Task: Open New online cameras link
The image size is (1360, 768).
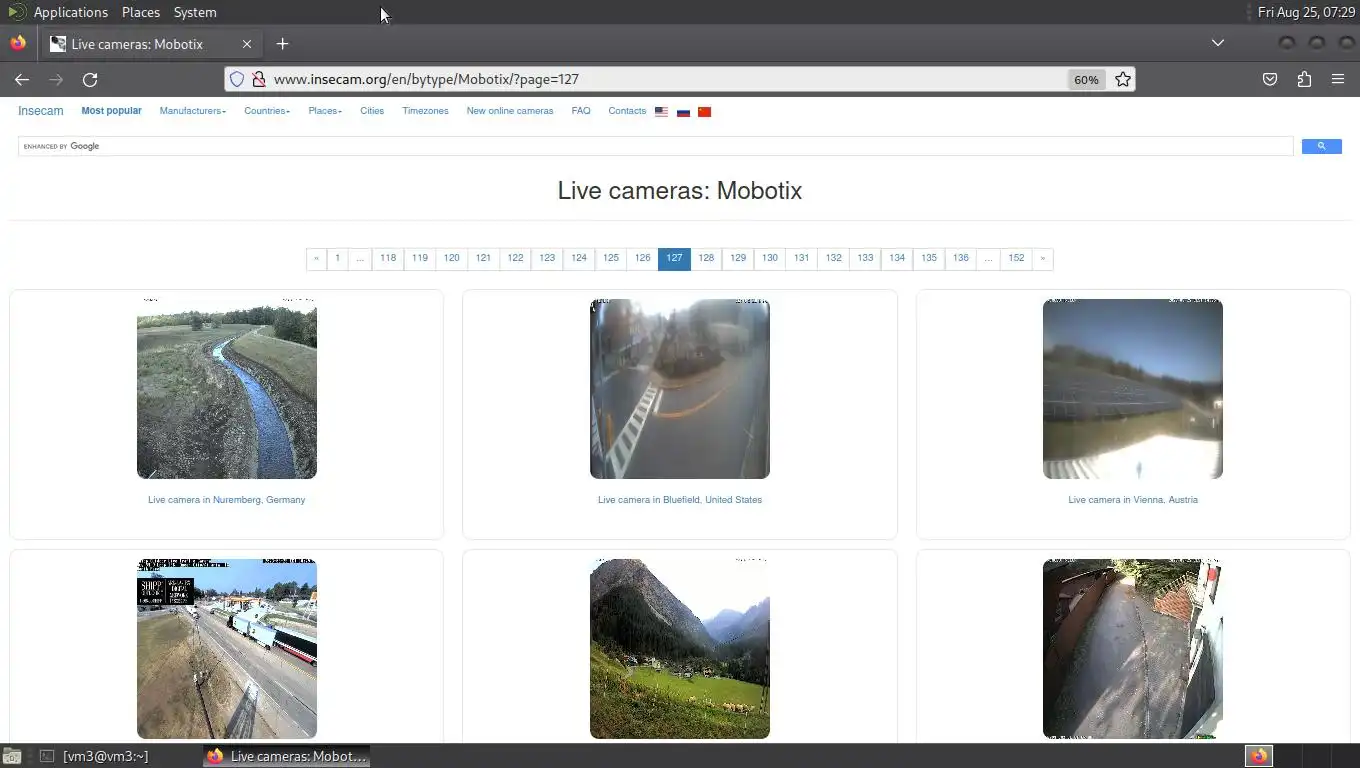Action: (510, 111)
